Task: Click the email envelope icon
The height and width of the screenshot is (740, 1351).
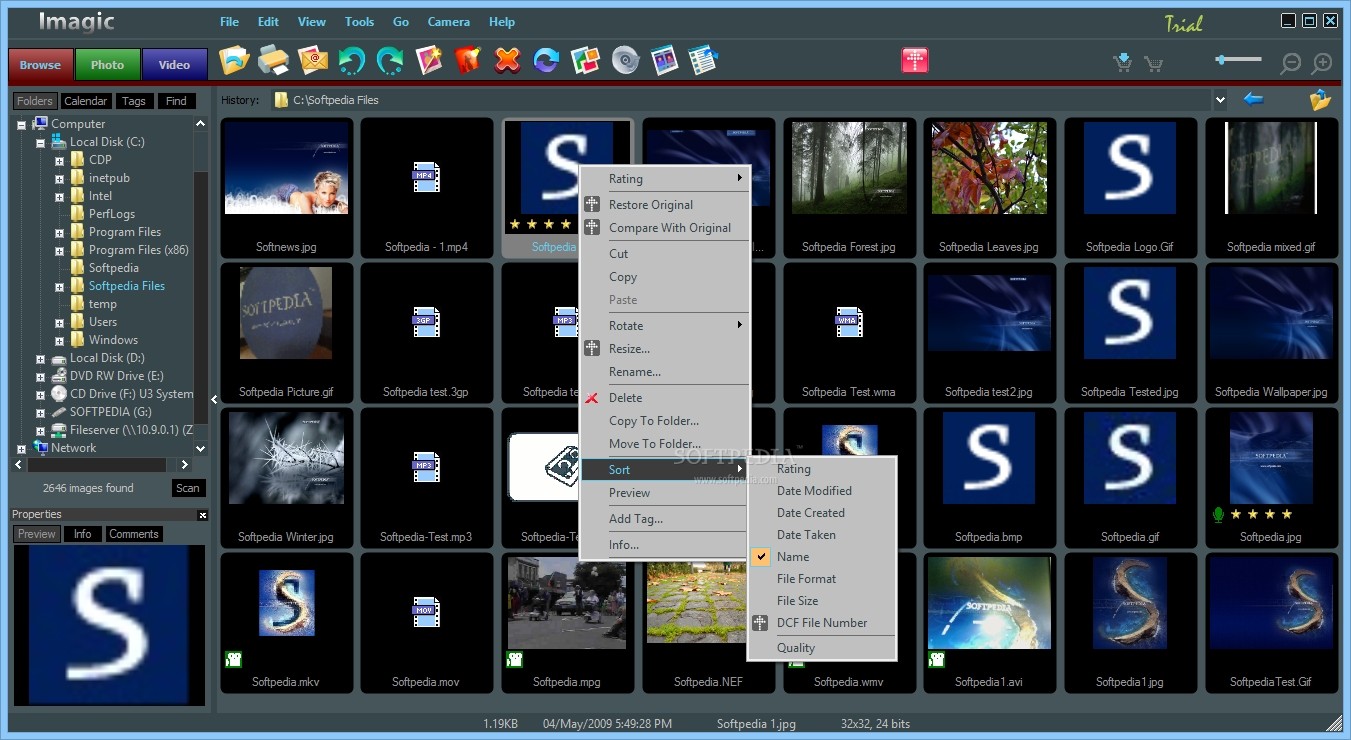Action: click(313, 61)
